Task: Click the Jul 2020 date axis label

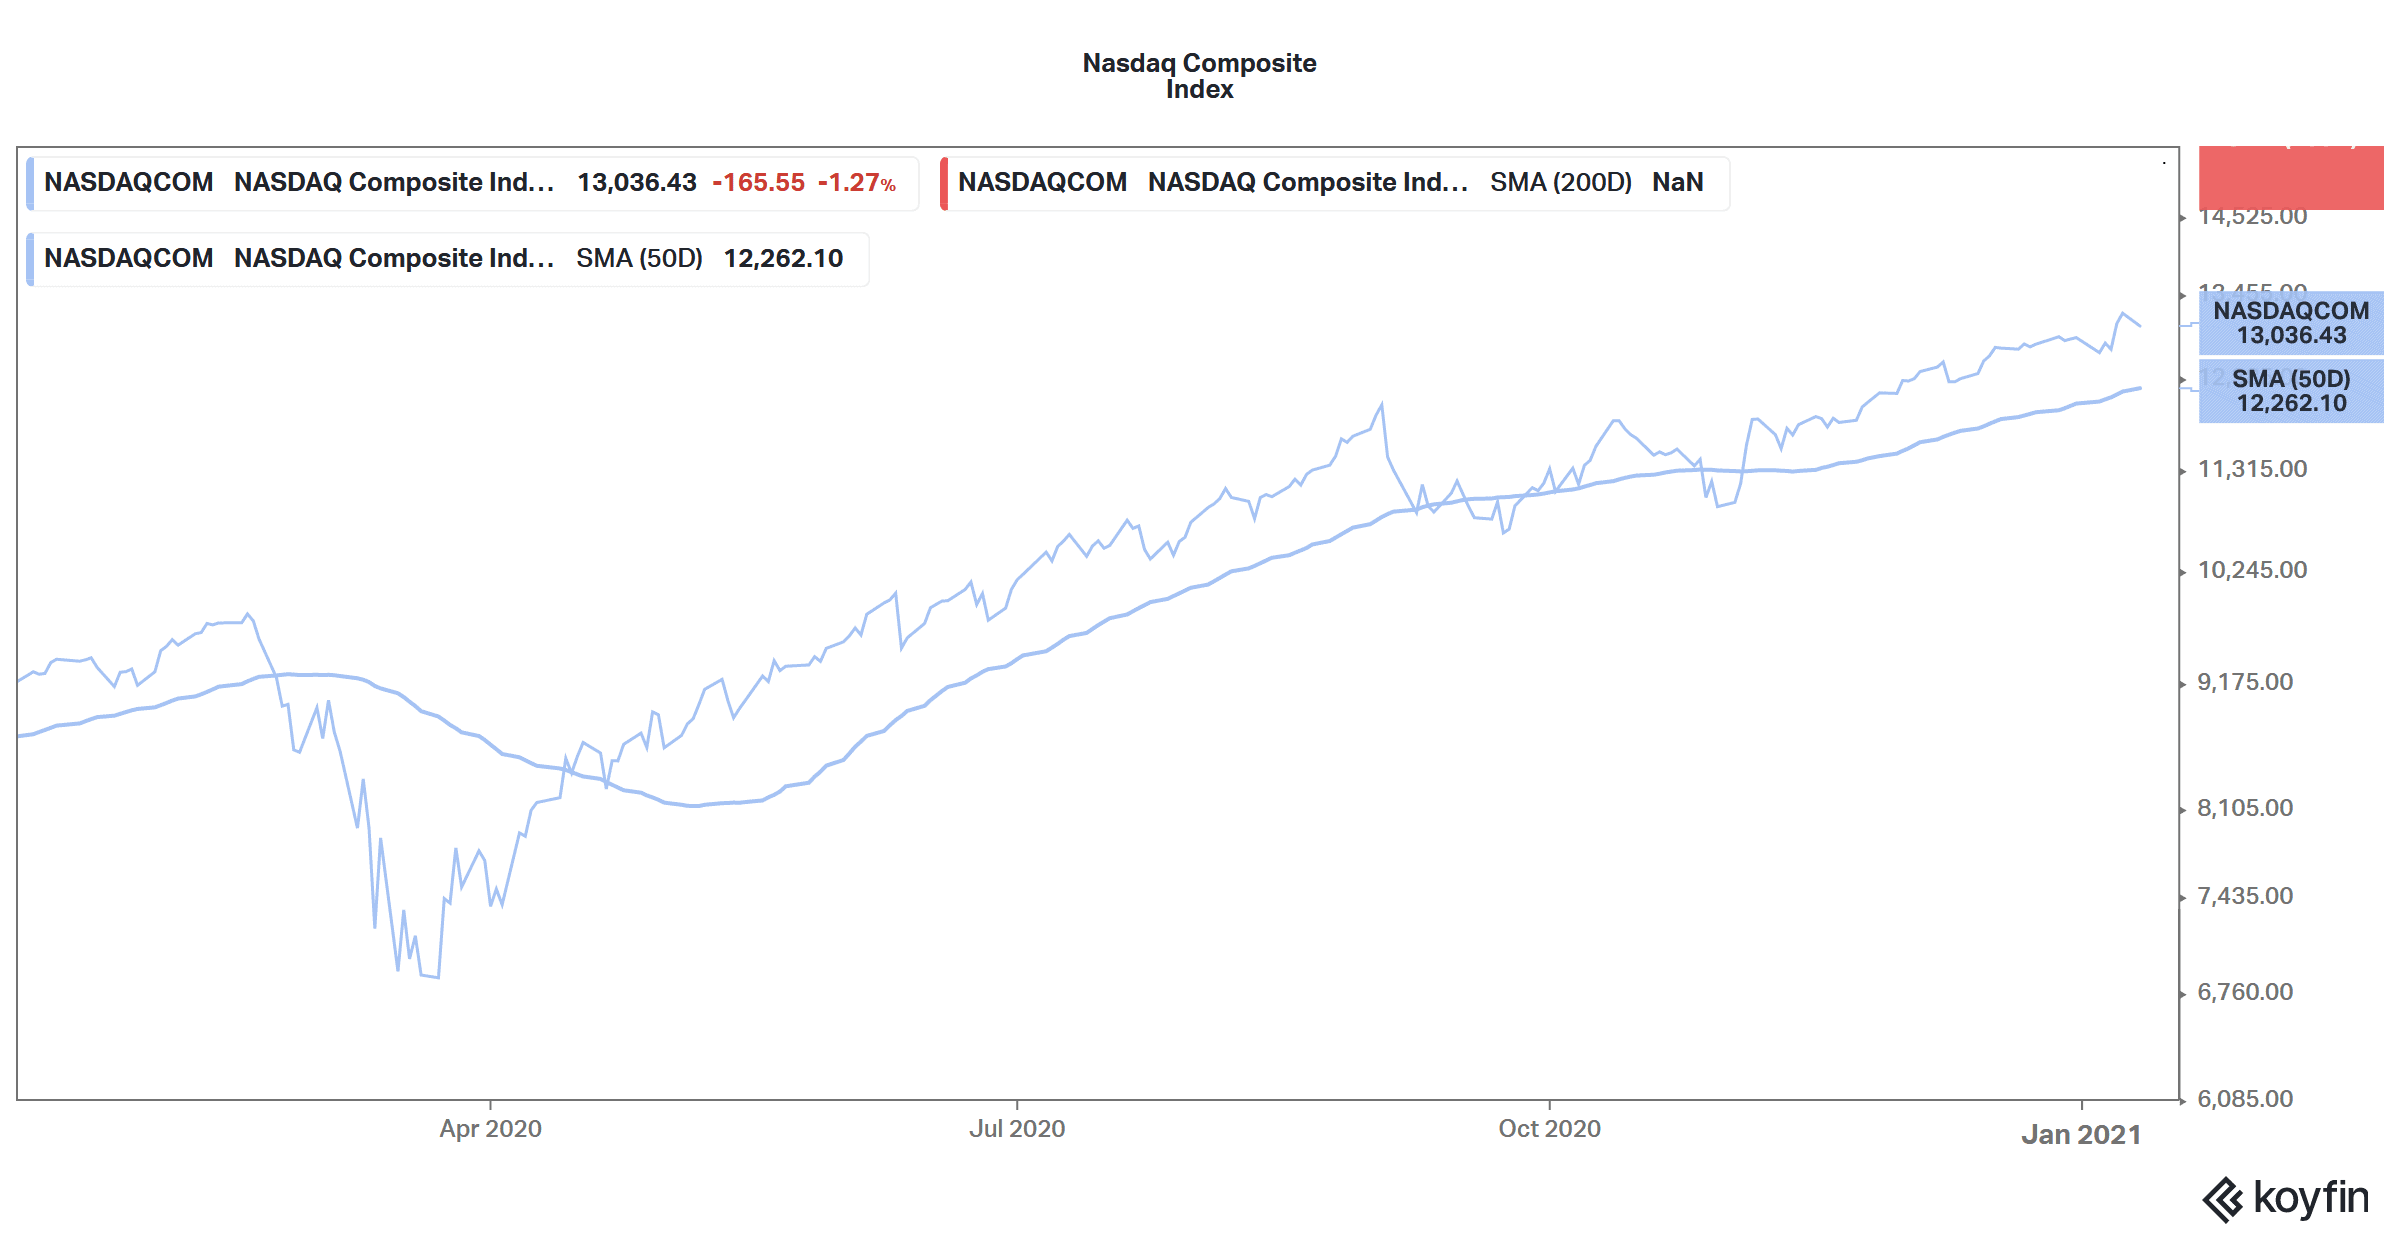Action: click(1017, 1129)
